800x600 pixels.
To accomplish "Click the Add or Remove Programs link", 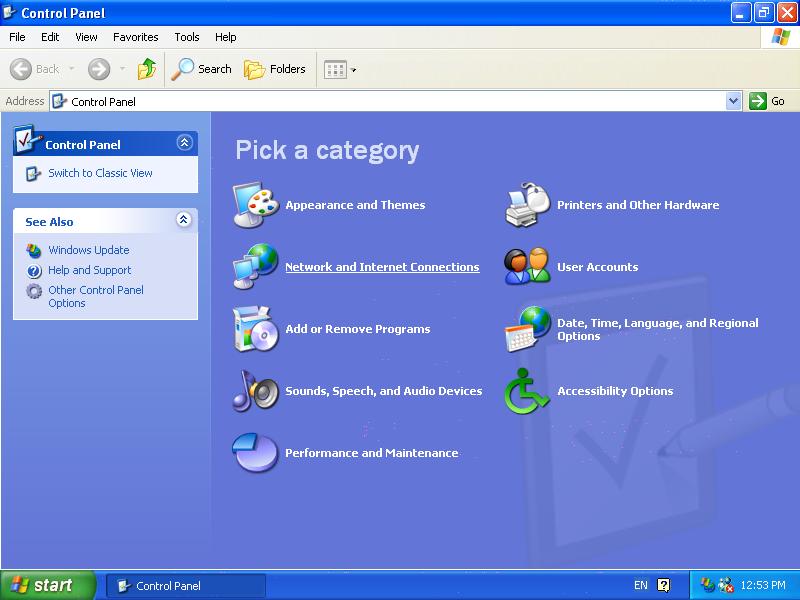I will 358,329.
